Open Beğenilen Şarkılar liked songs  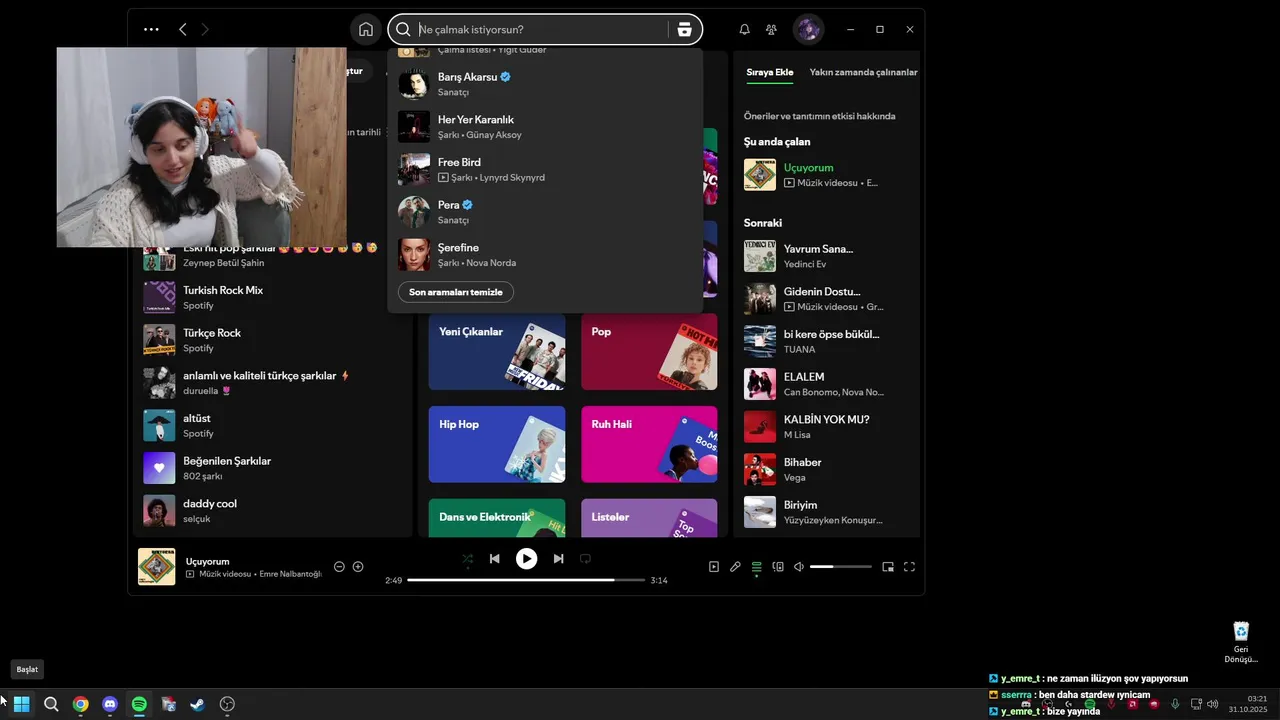(x=273, y=468)
